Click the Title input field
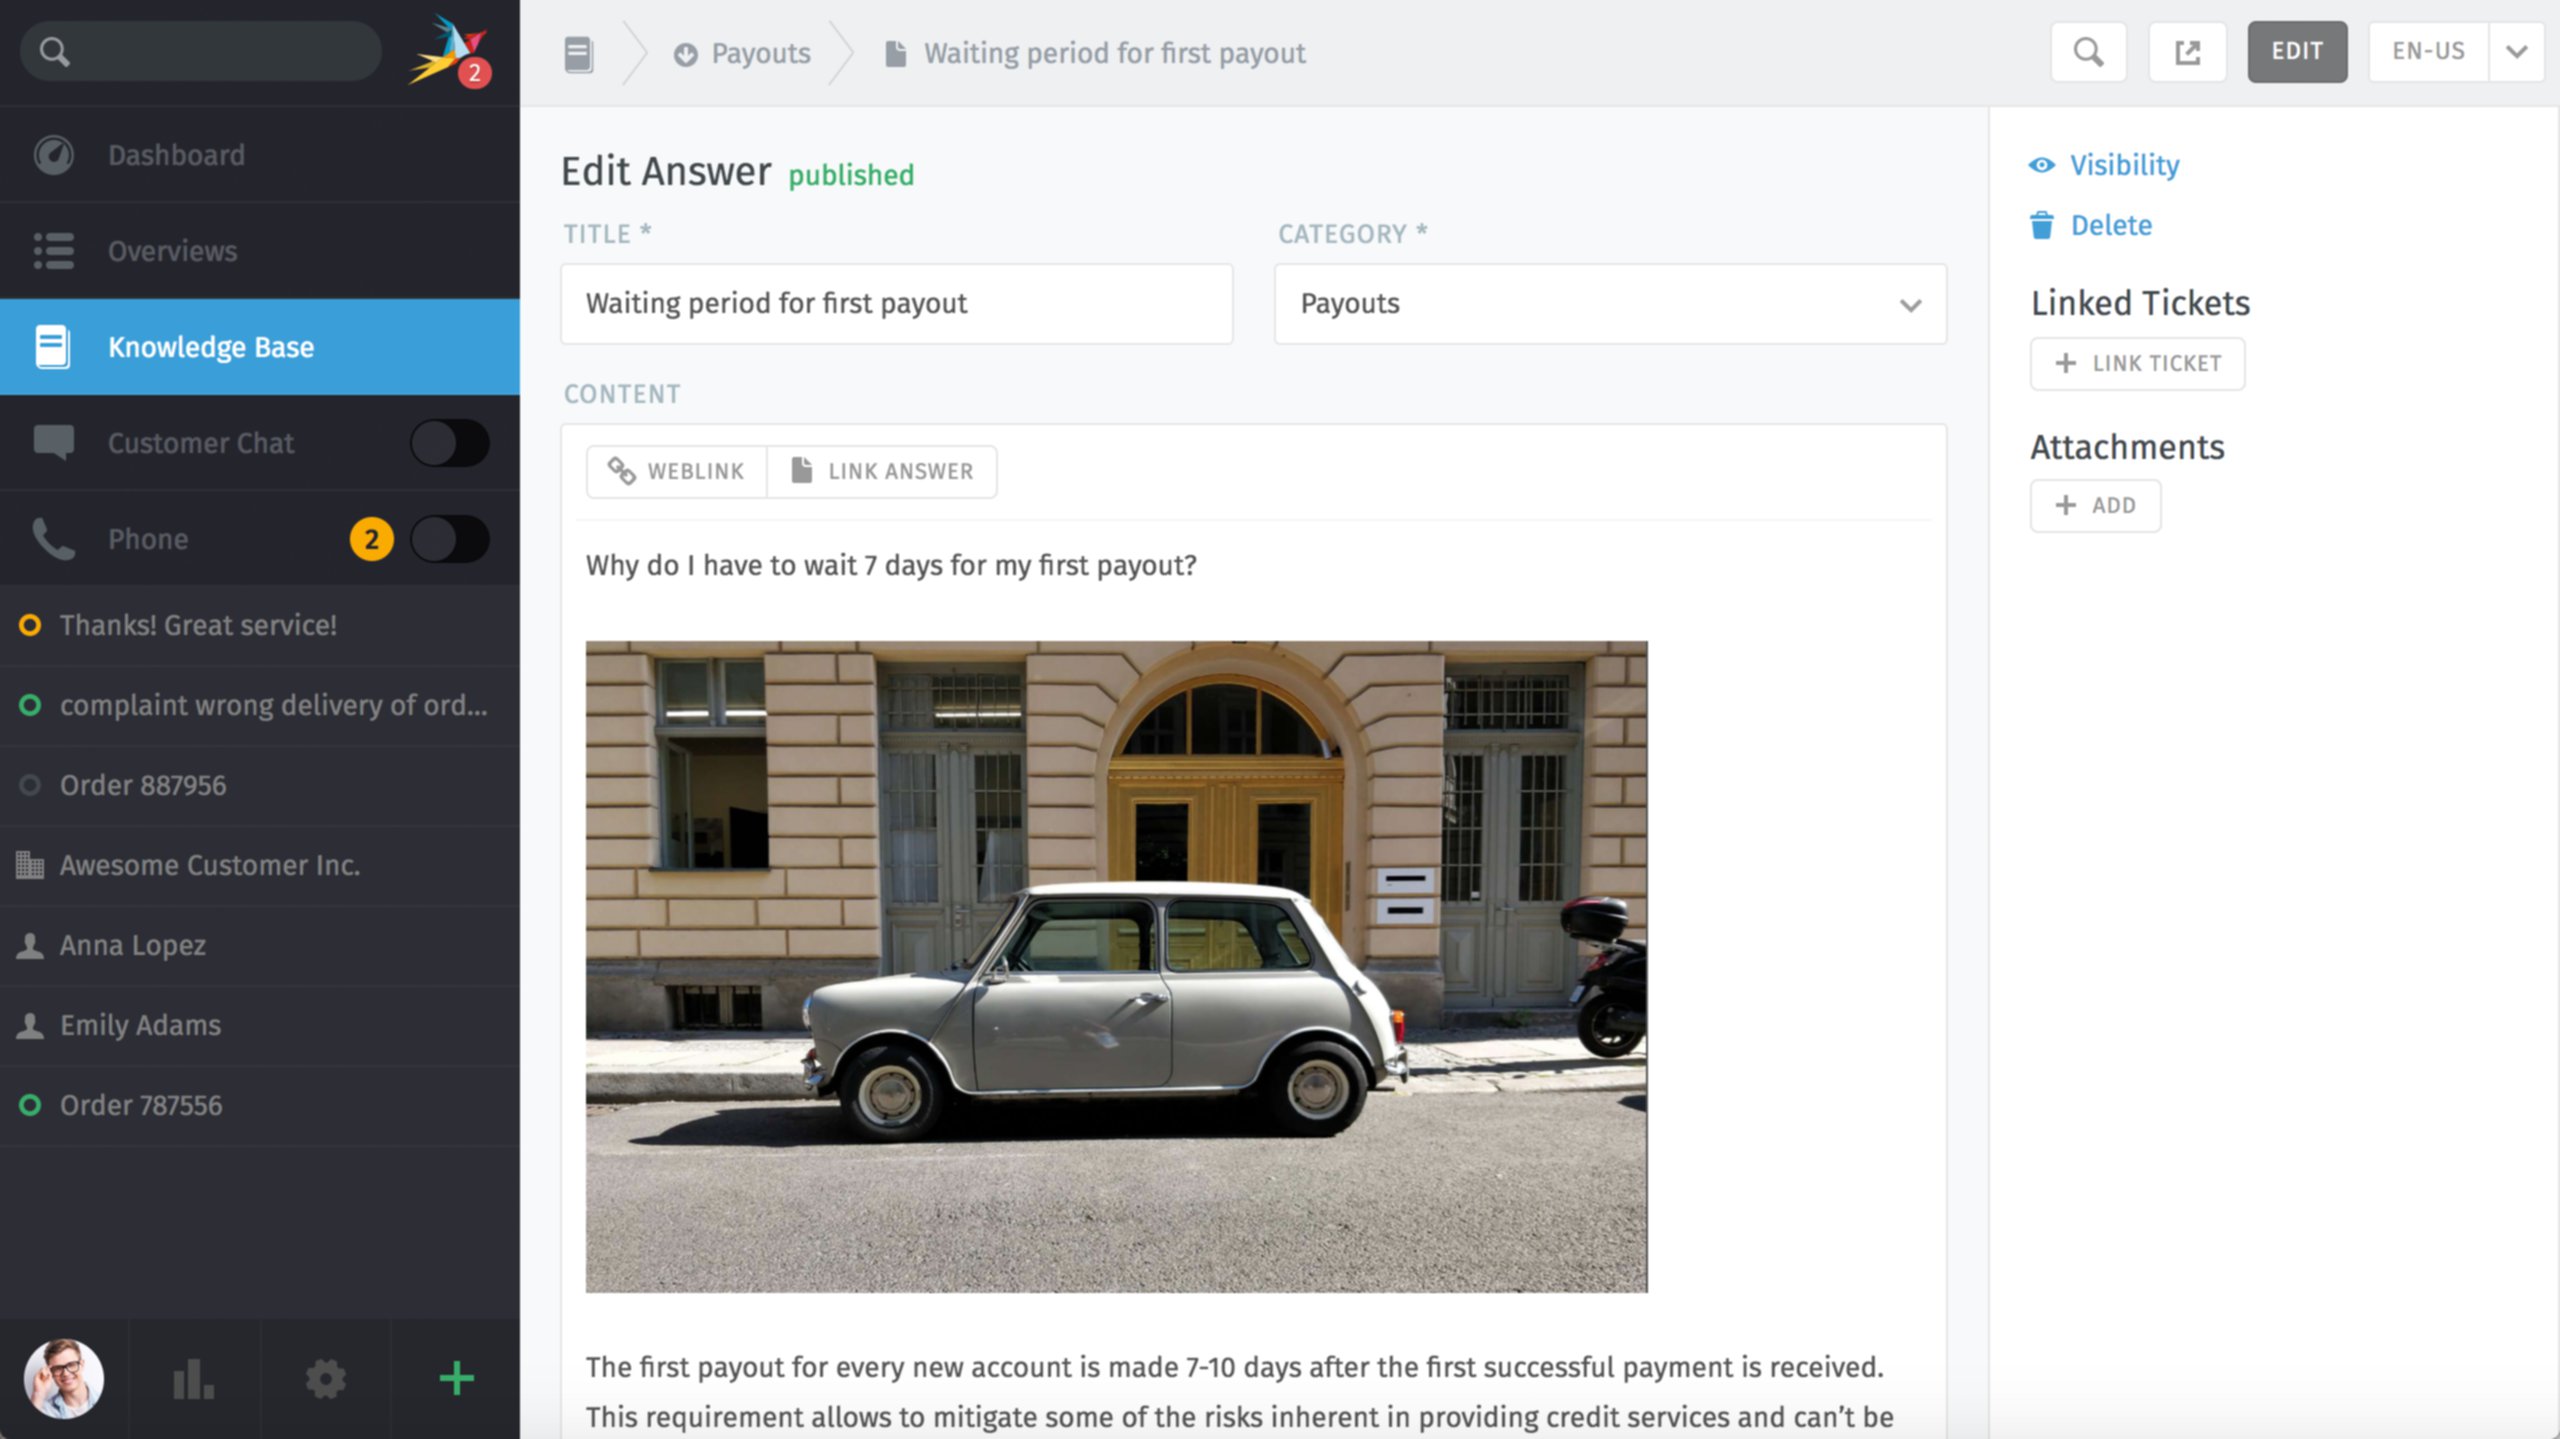2560x1439 pixels. click(x=896, y=304)
